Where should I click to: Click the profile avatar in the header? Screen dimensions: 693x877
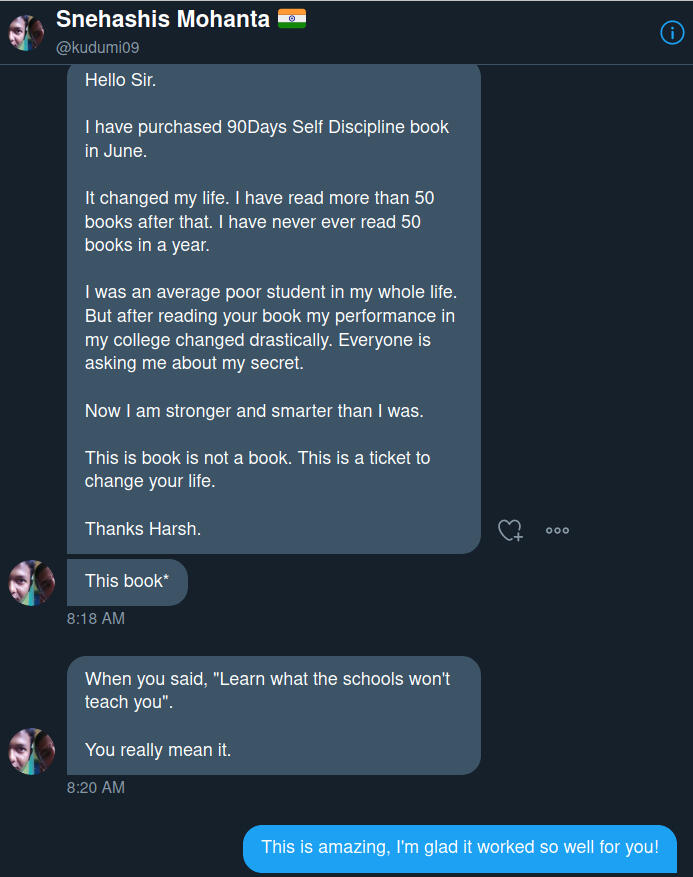pyautogui.click(x=26, y=33)
